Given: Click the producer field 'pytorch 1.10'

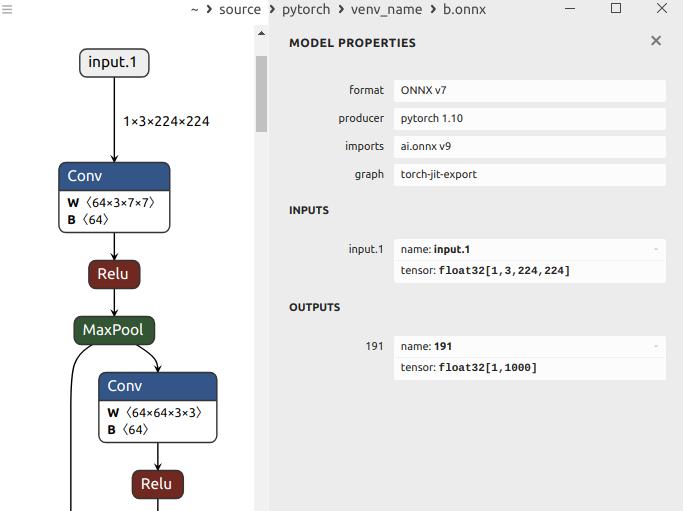Looking at the screenshot, I should 529,118.
